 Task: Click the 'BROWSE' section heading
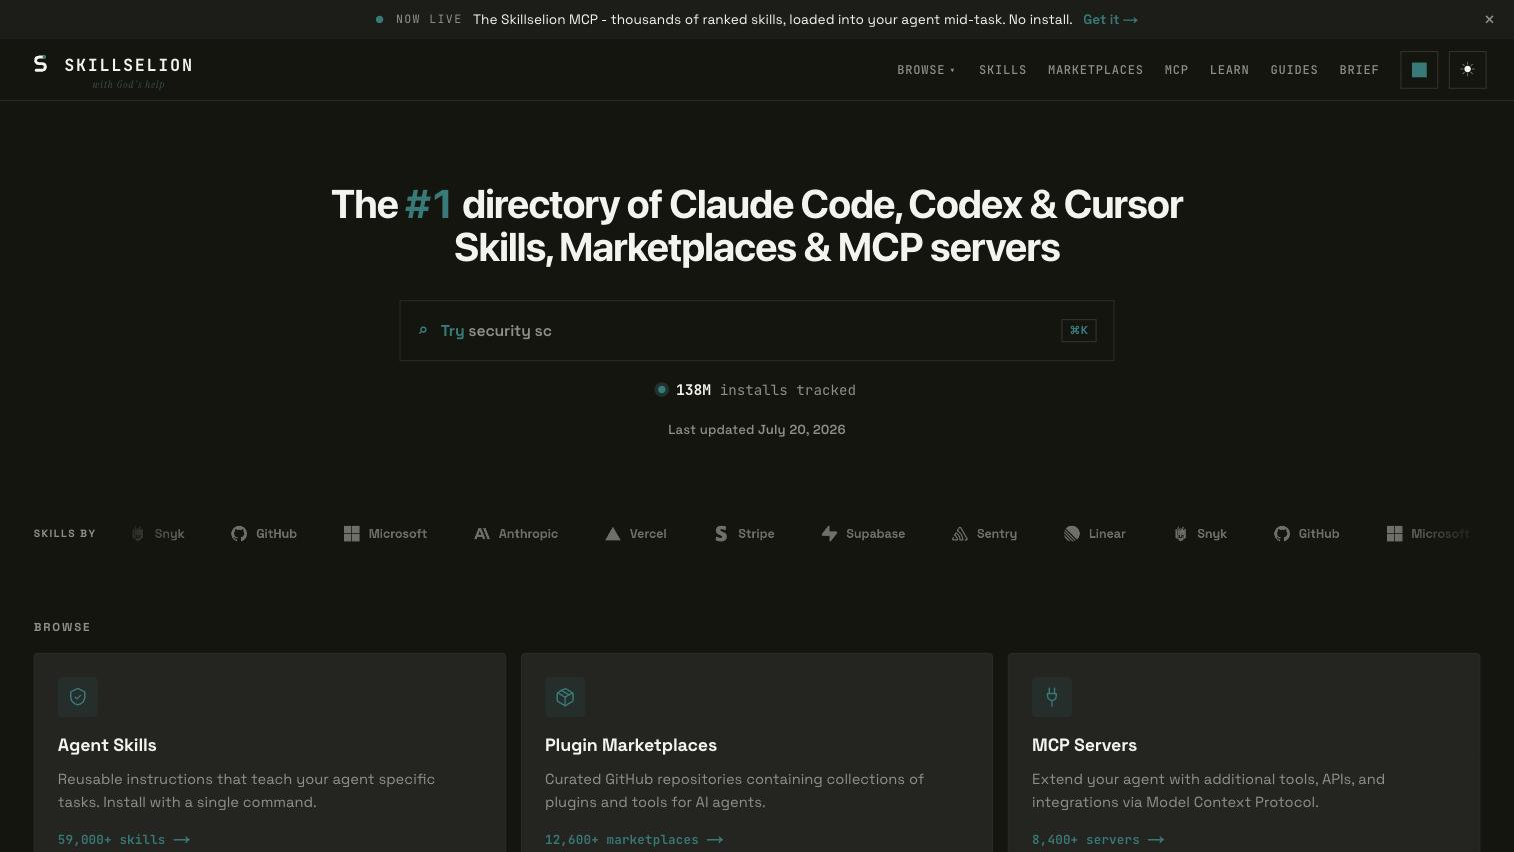[x=62, y=627]
